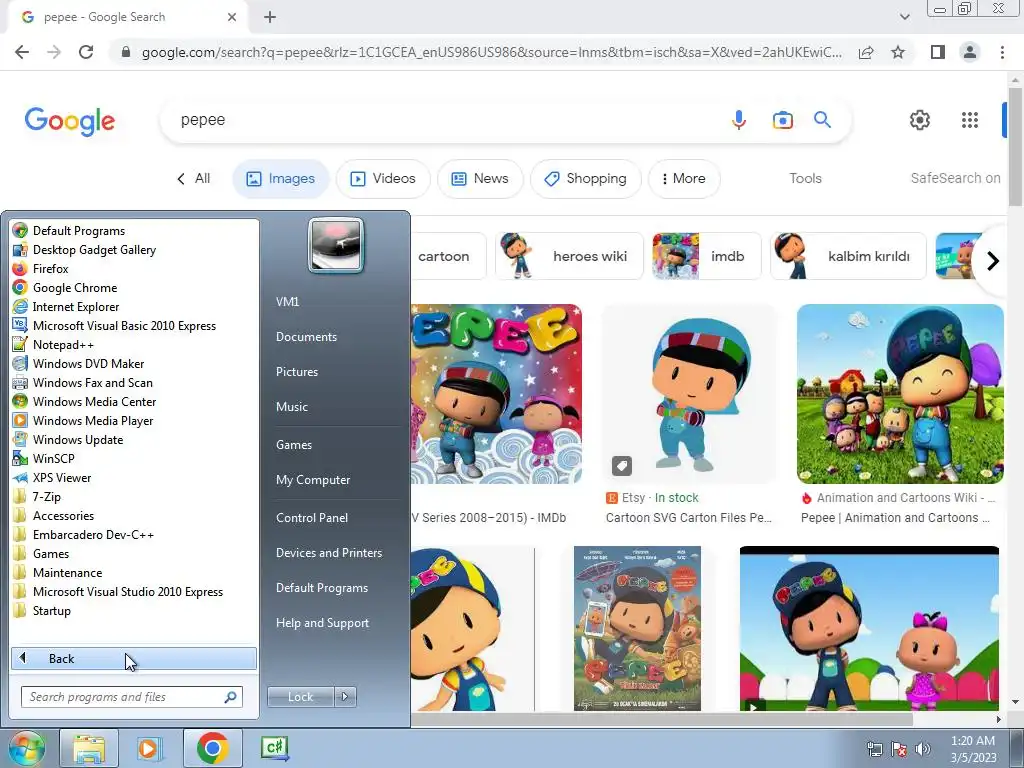
Task: Open Help and Support
Action: pyautogui.click(x=322, y=623)
